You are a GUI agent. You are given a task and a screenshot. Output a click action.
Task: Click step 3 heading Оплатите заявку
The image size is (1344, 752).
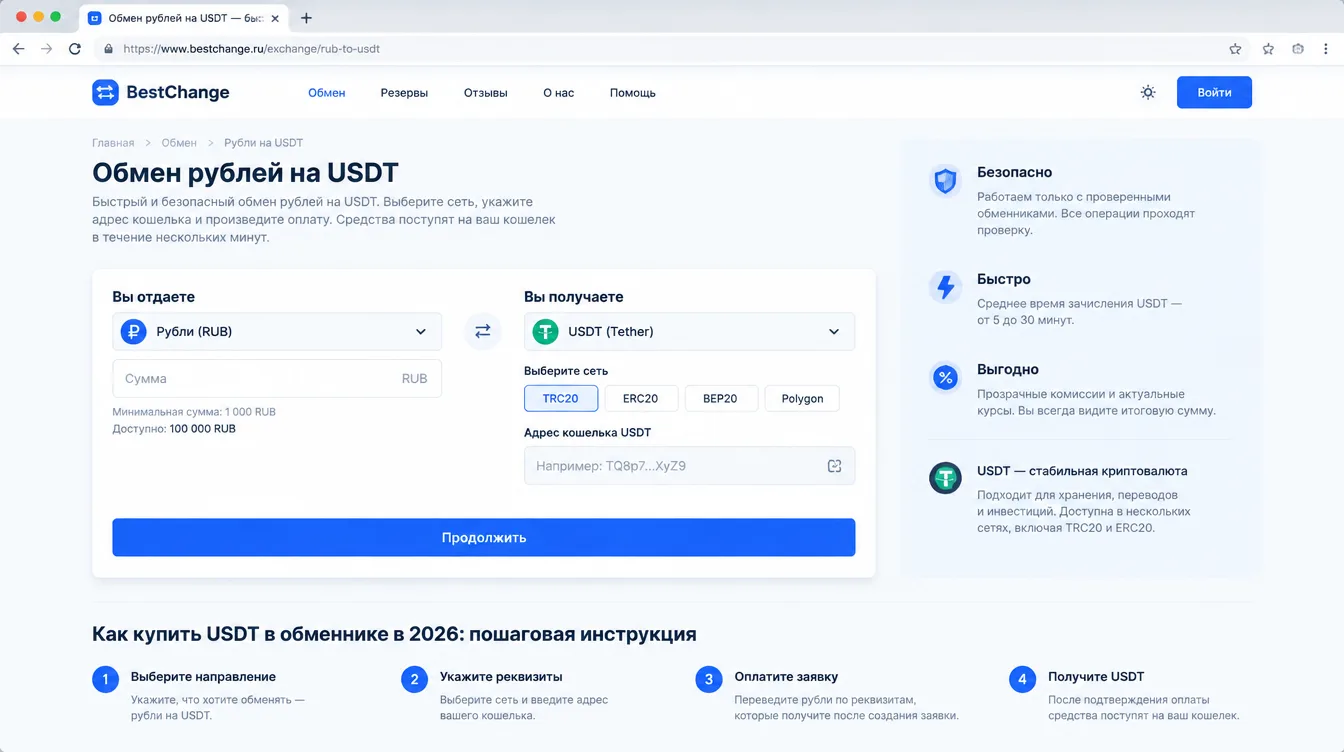(x=786, y=677)
